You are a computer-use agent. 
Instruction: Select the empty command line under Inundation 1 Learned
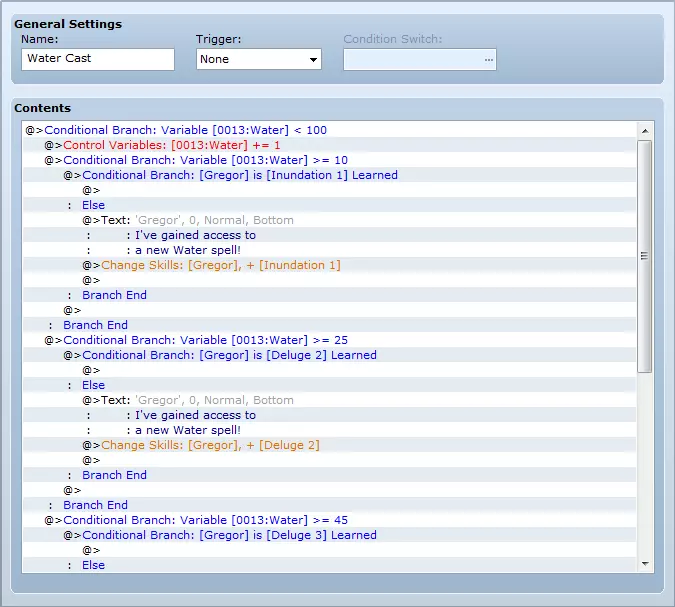pos(330,190)
